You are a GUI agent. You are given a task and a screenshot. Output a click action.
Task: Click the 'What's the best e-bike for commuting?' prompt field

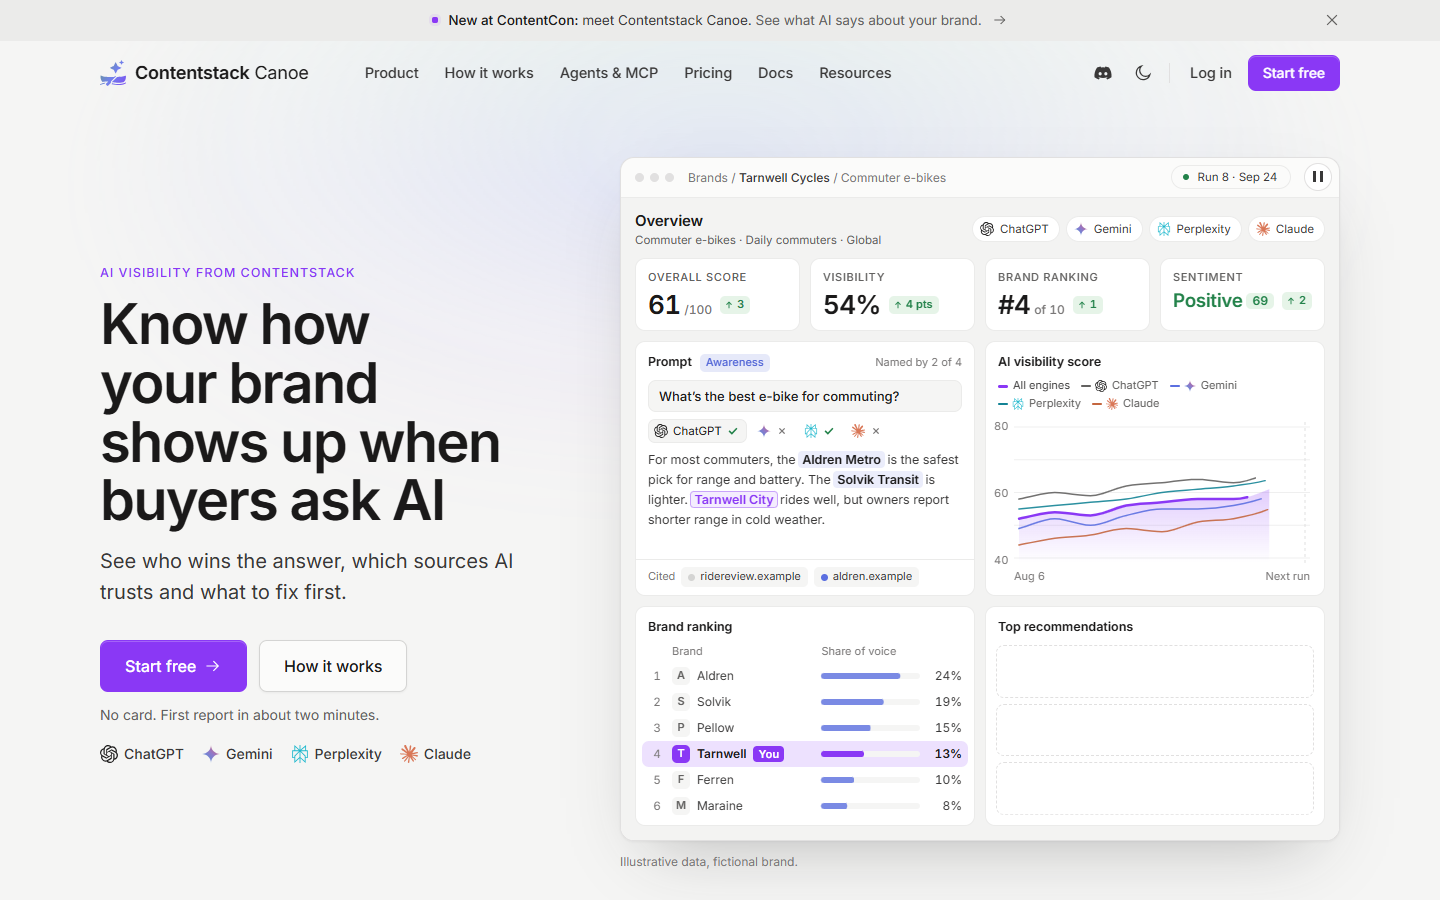click(805, 396)
